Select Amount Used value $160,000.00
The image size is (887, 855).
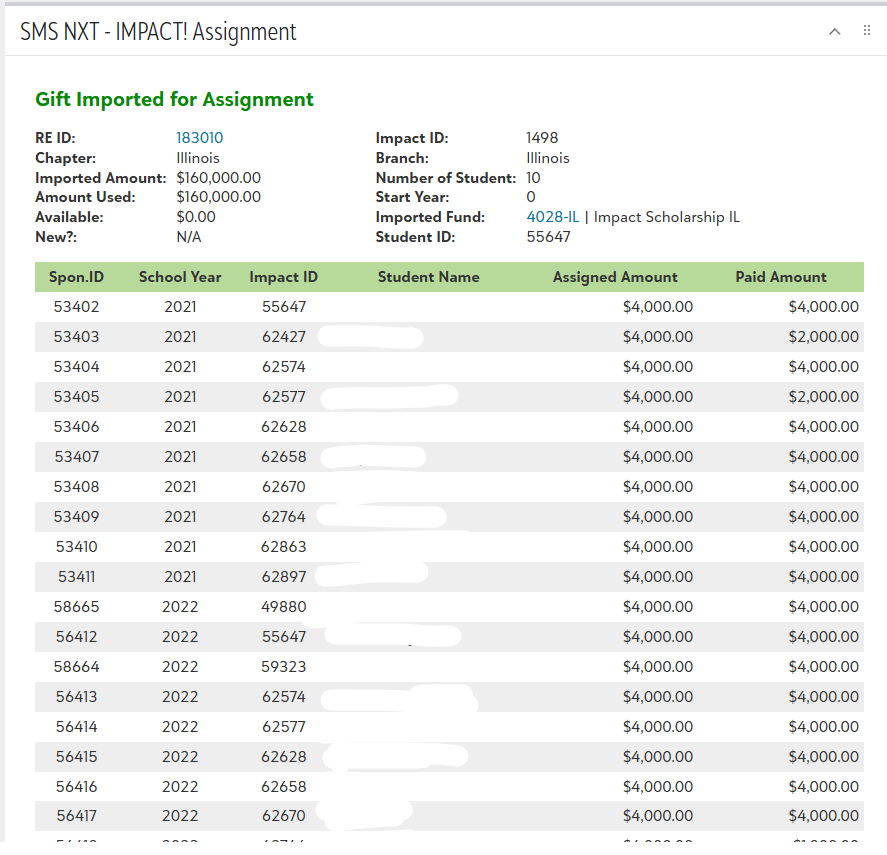pos(218,197)
